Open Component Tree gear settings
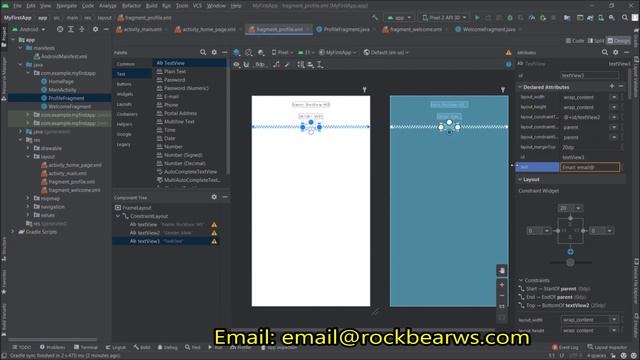 click(x=214, y=197)
